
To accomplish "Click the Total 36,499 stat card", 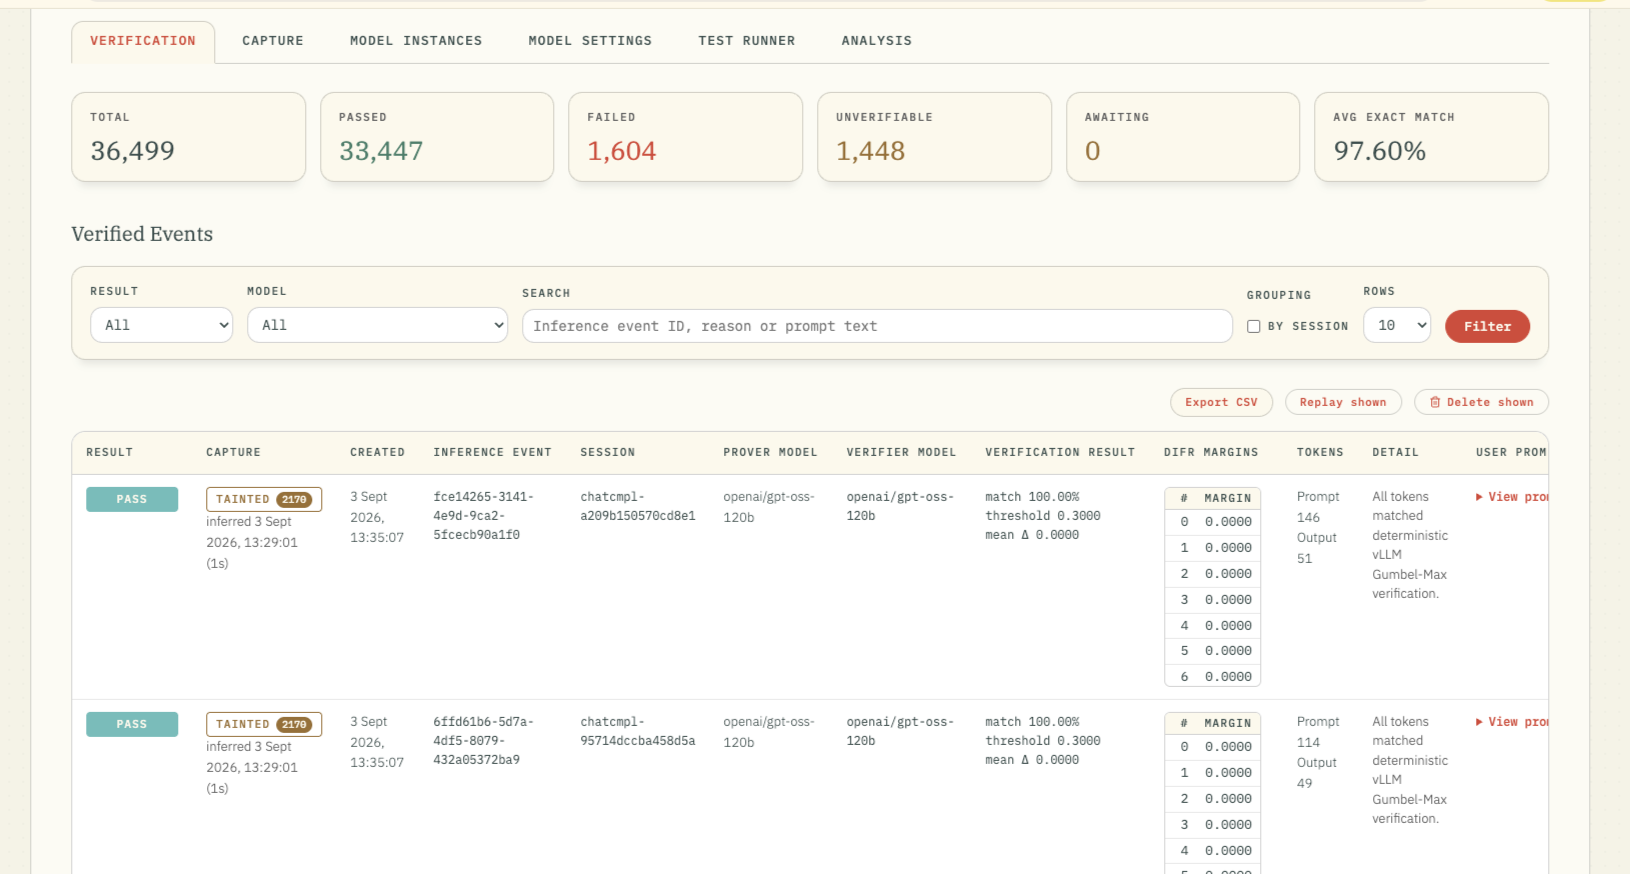I will click(189, 137).
